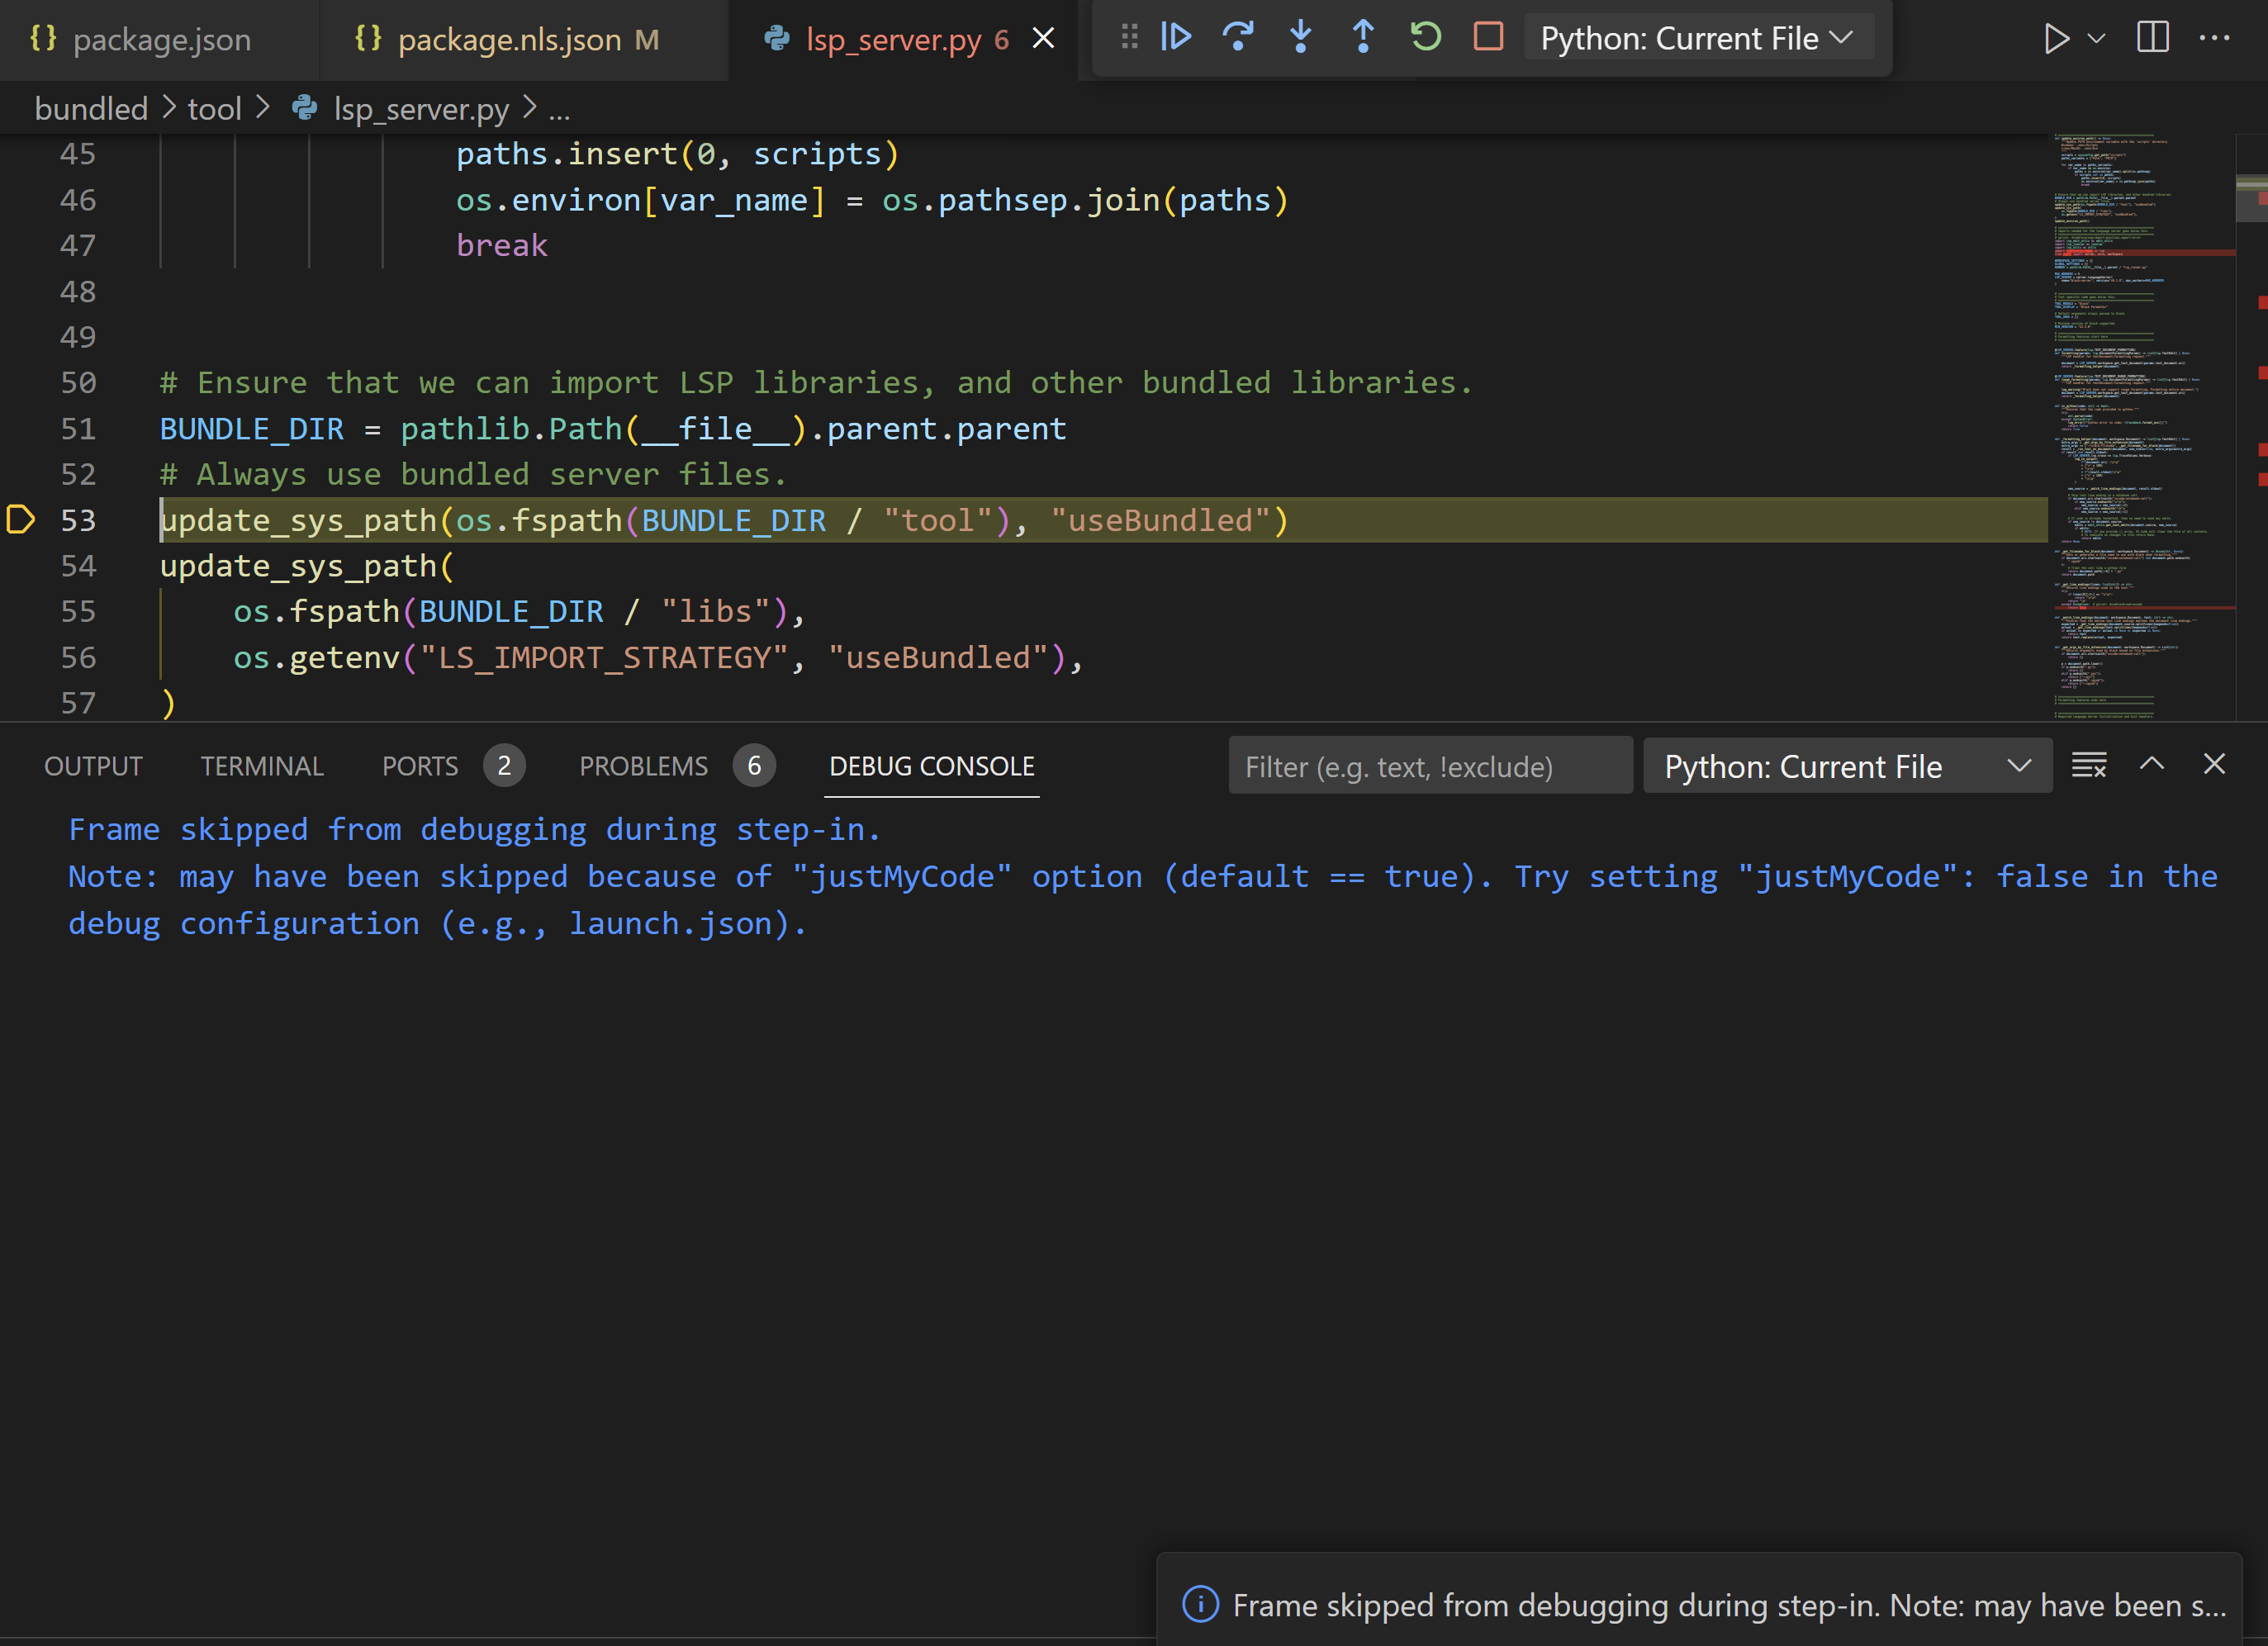
Task: Click the Step Into arrow icon
Action: point(1300,38)
